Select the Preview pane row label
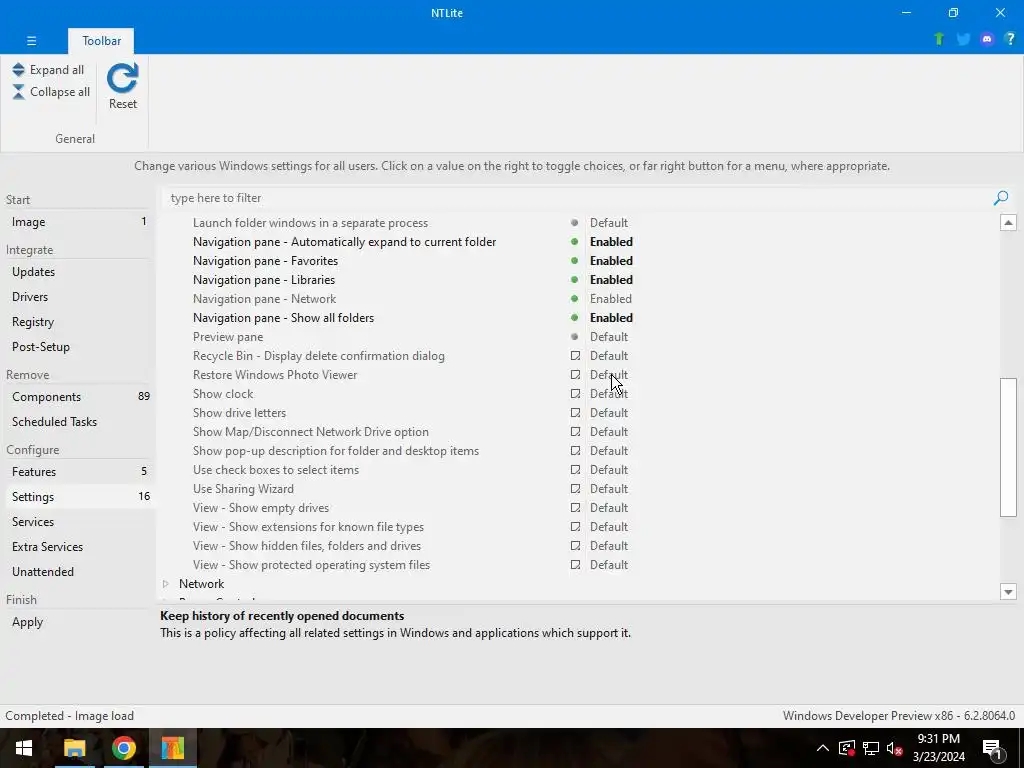 tap(228, 337)
